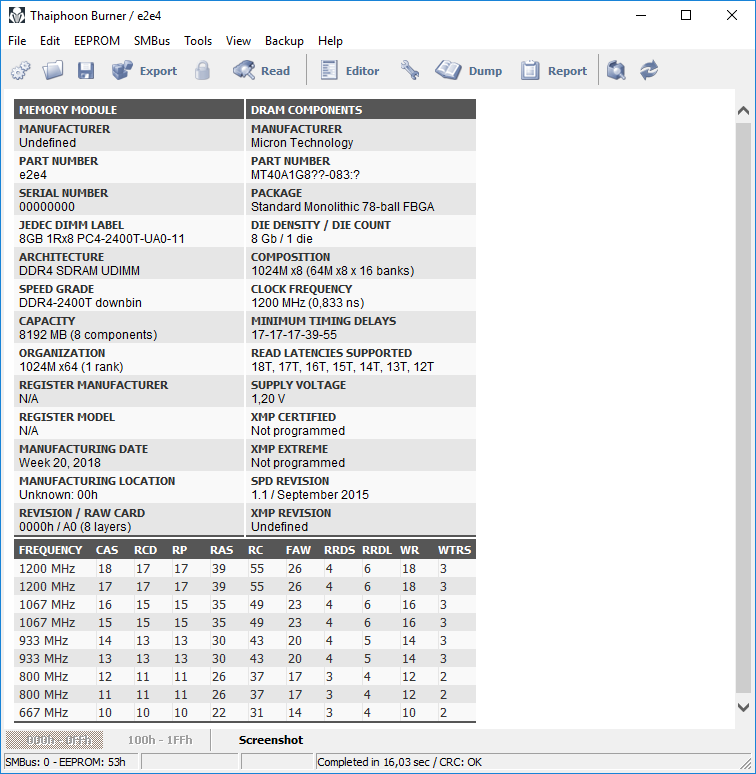Save the dump using the floppy disk icon
Screen dimensions: 756x774
[85, 71]
